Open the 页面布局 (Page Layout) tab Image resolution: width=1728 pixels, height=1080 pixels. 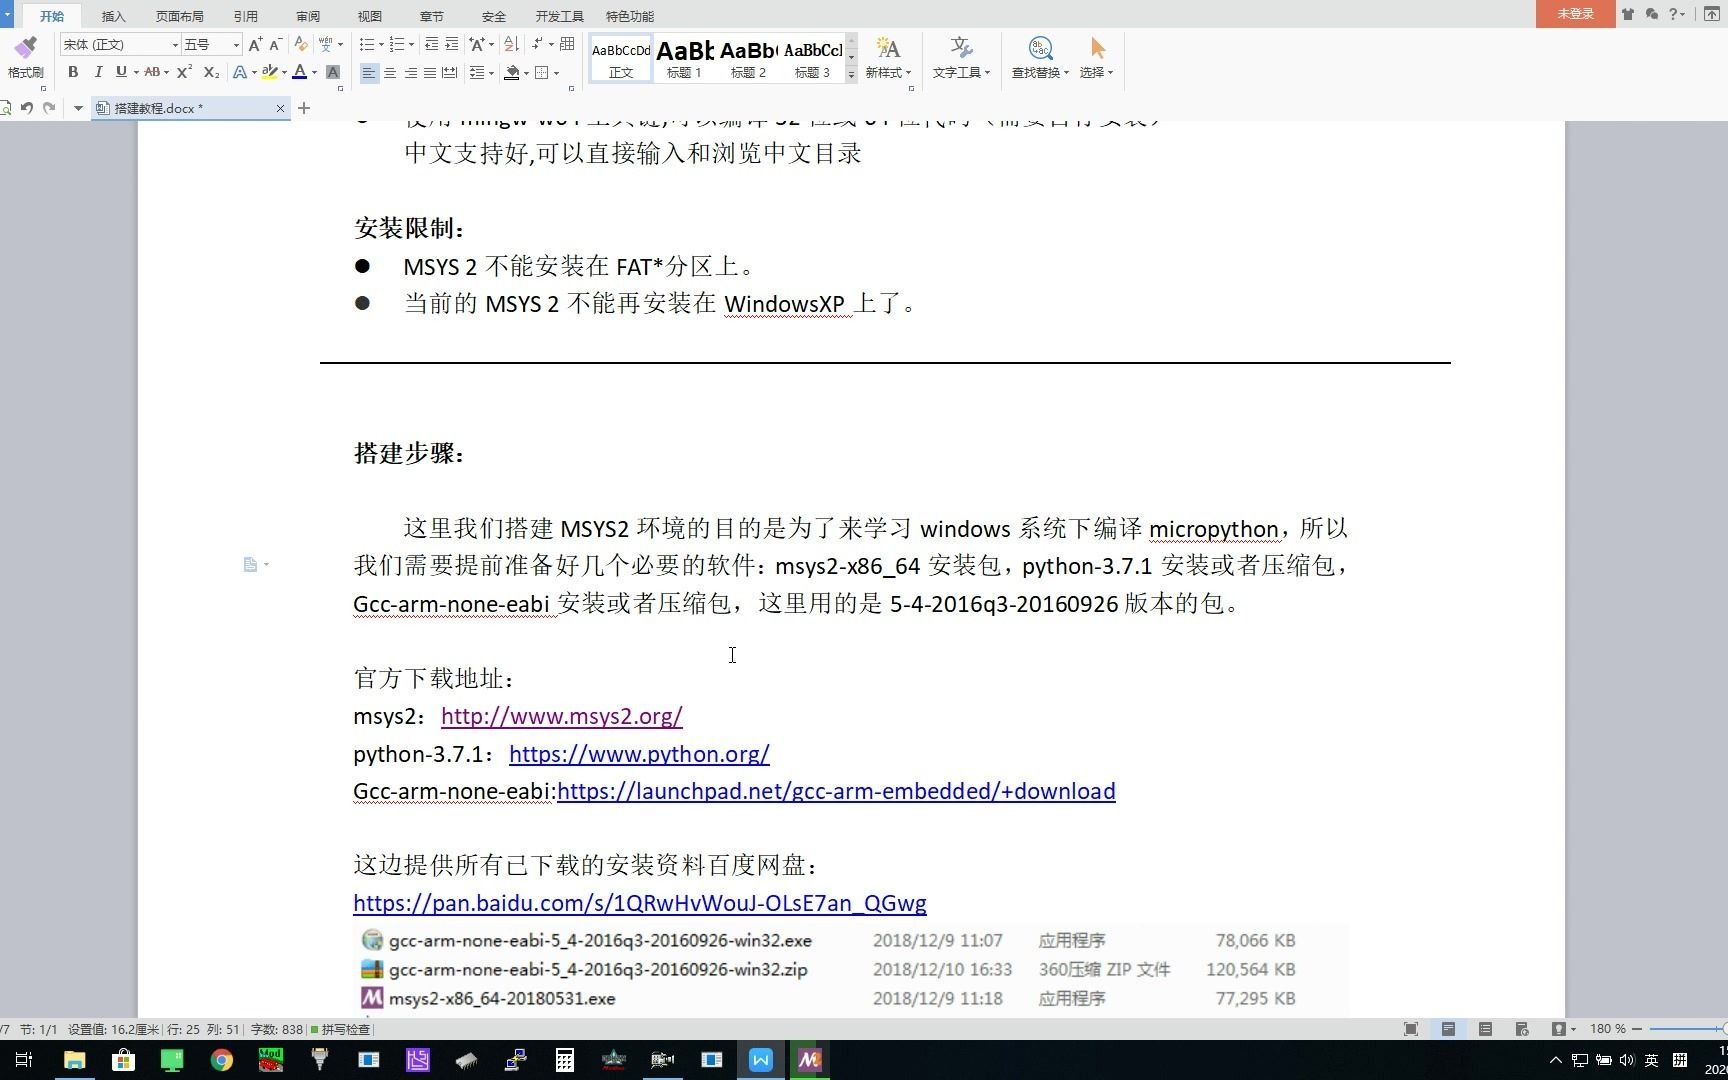pyautogui.click(x=180, y=16)
